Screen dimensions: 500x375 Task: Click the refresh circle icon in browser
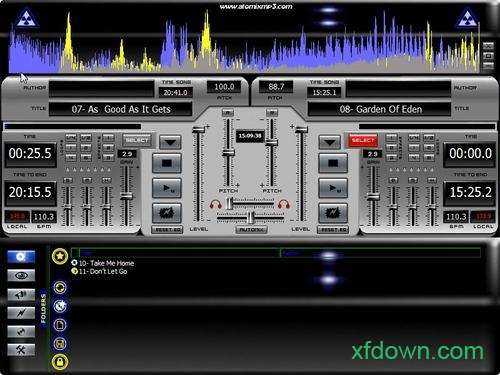click(60, 287)
